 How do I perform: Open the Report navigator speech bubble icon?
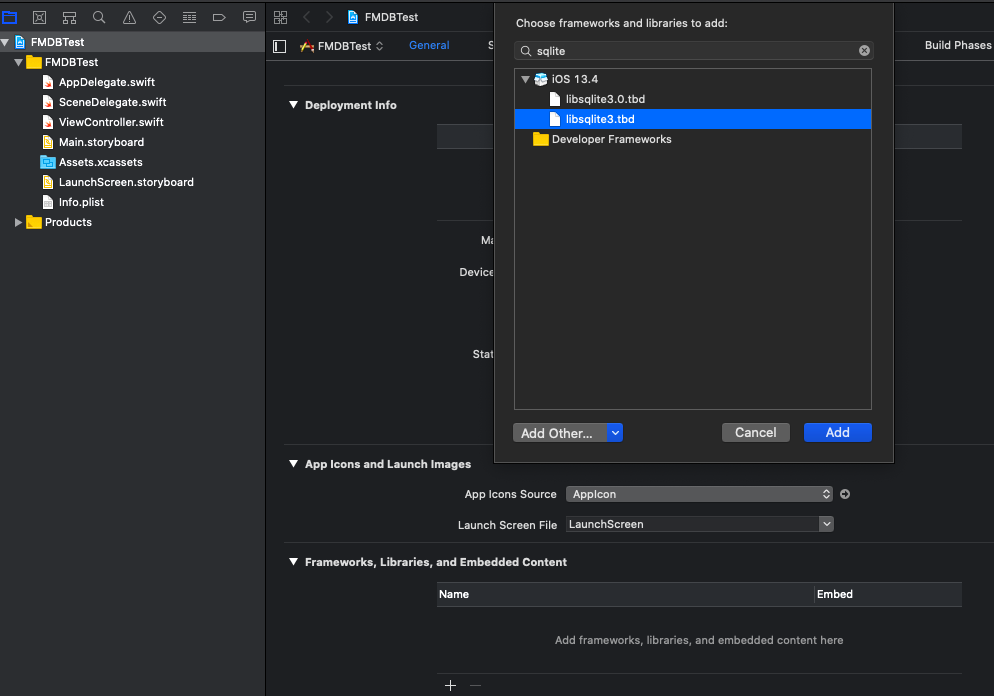[x=249, y=17]
